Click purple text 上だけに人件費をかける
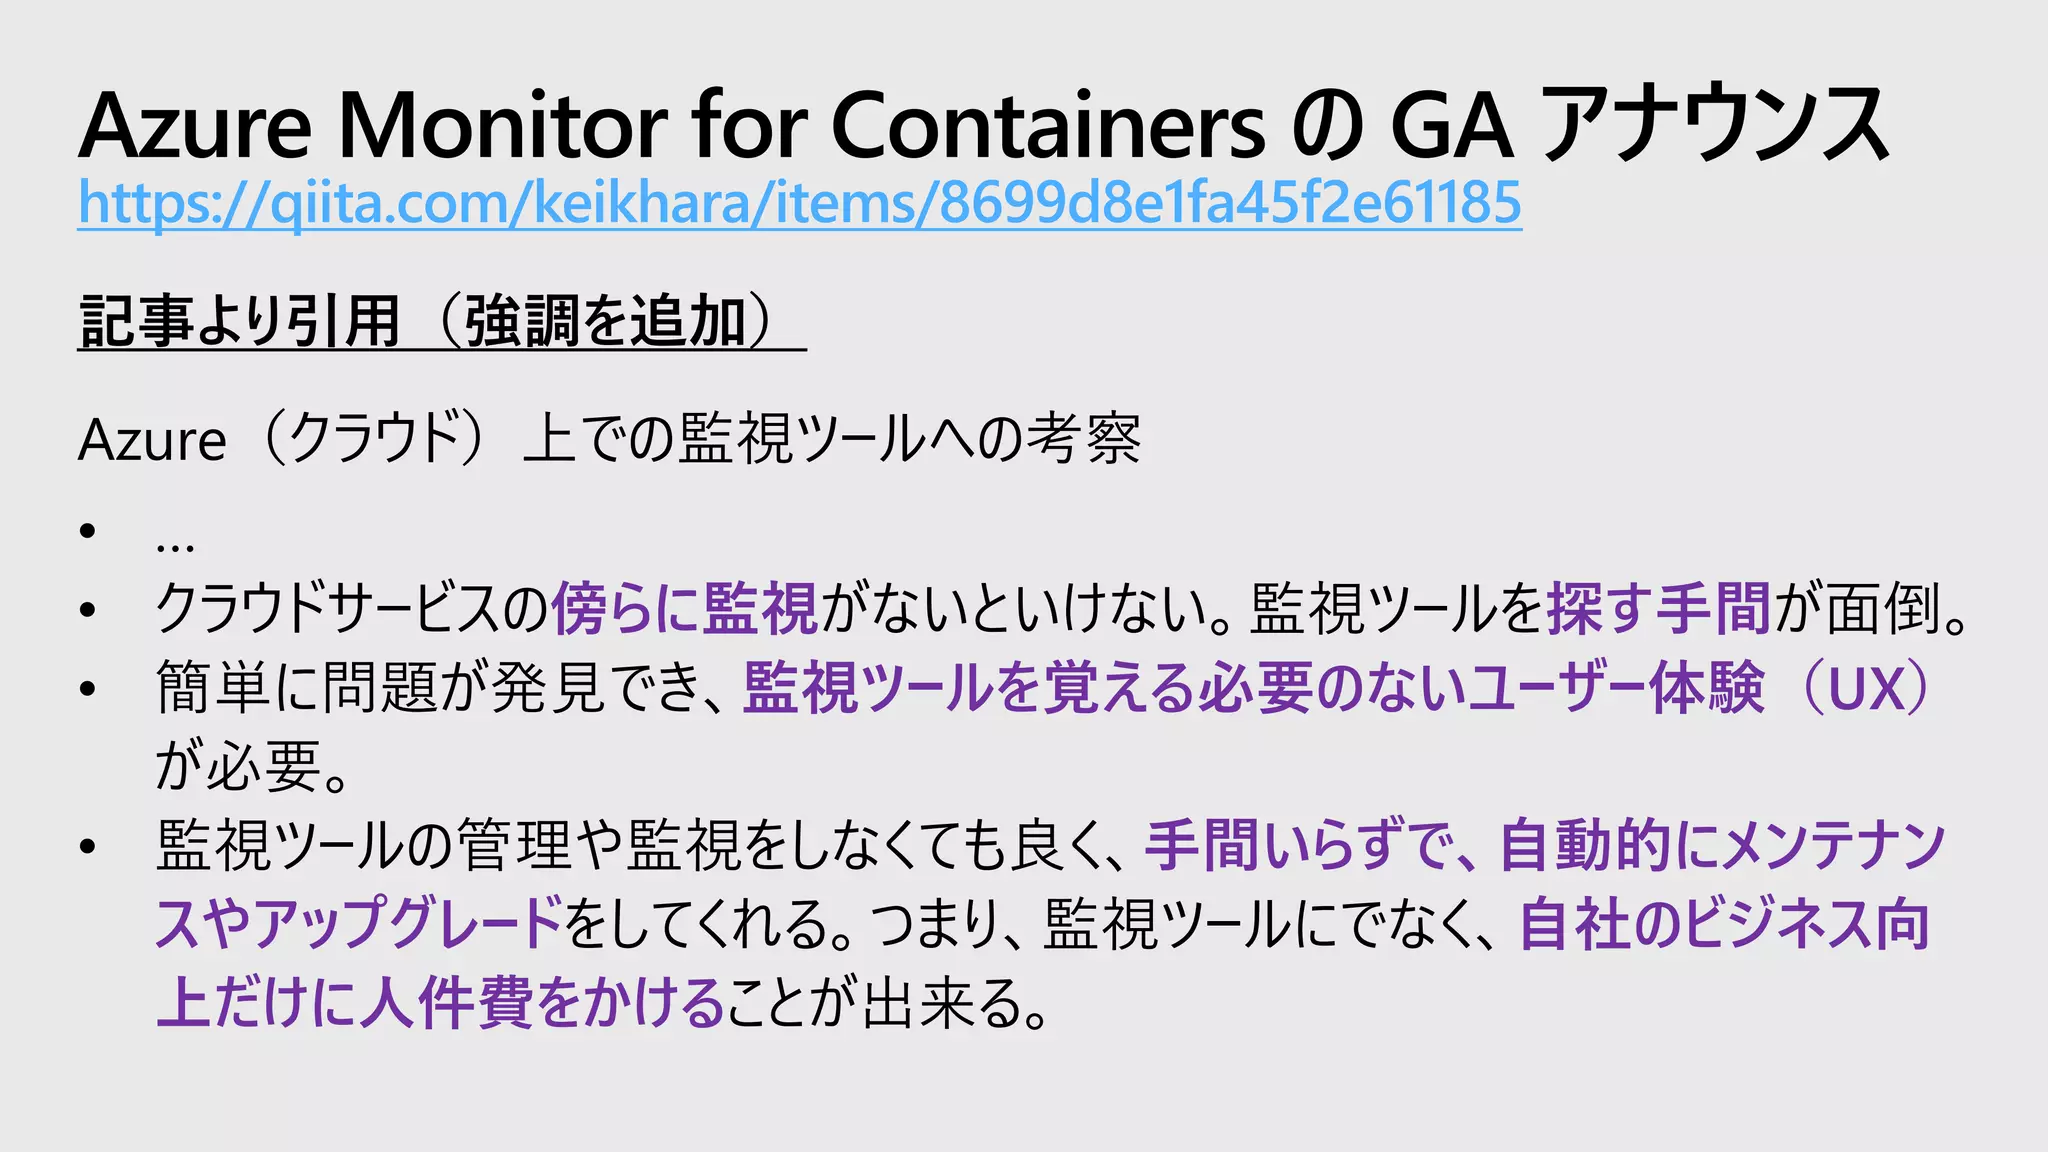 [x=440, y=1002]
